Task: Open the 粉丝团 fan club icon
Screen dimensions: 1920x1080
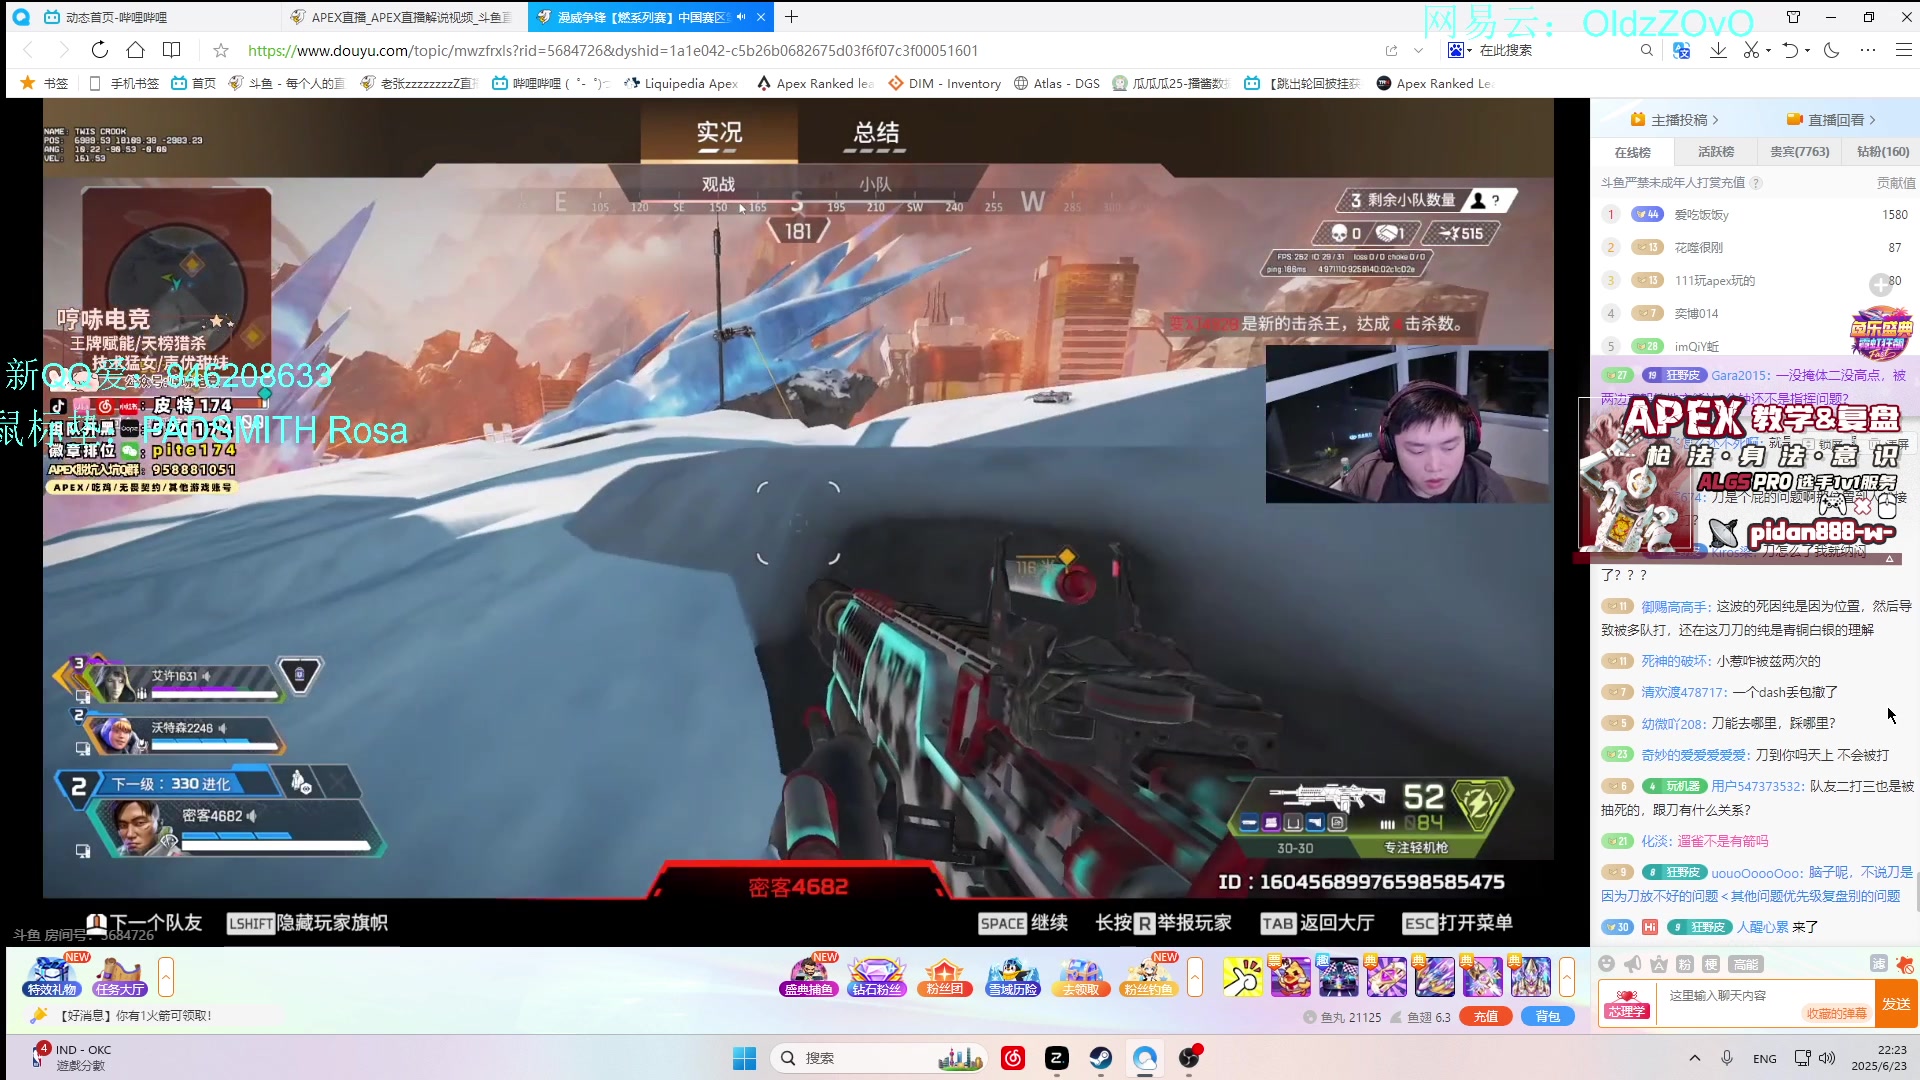Action: point(945,977)
